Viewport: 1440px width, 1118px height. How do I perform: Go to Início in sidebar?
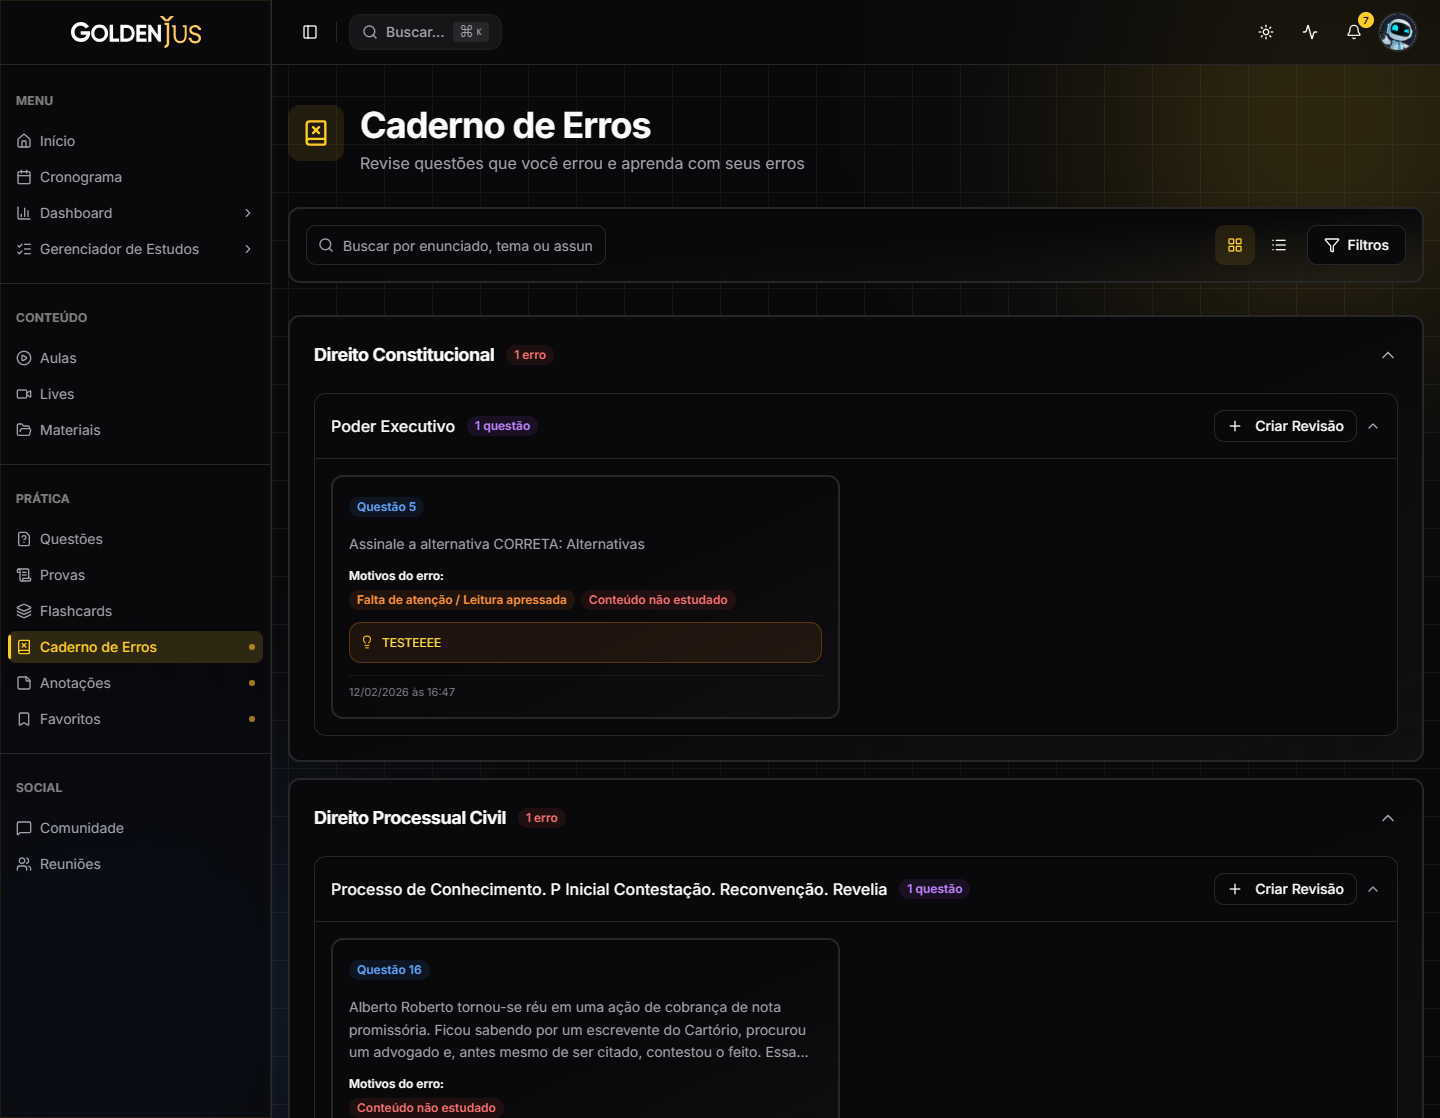click(135, 141)
